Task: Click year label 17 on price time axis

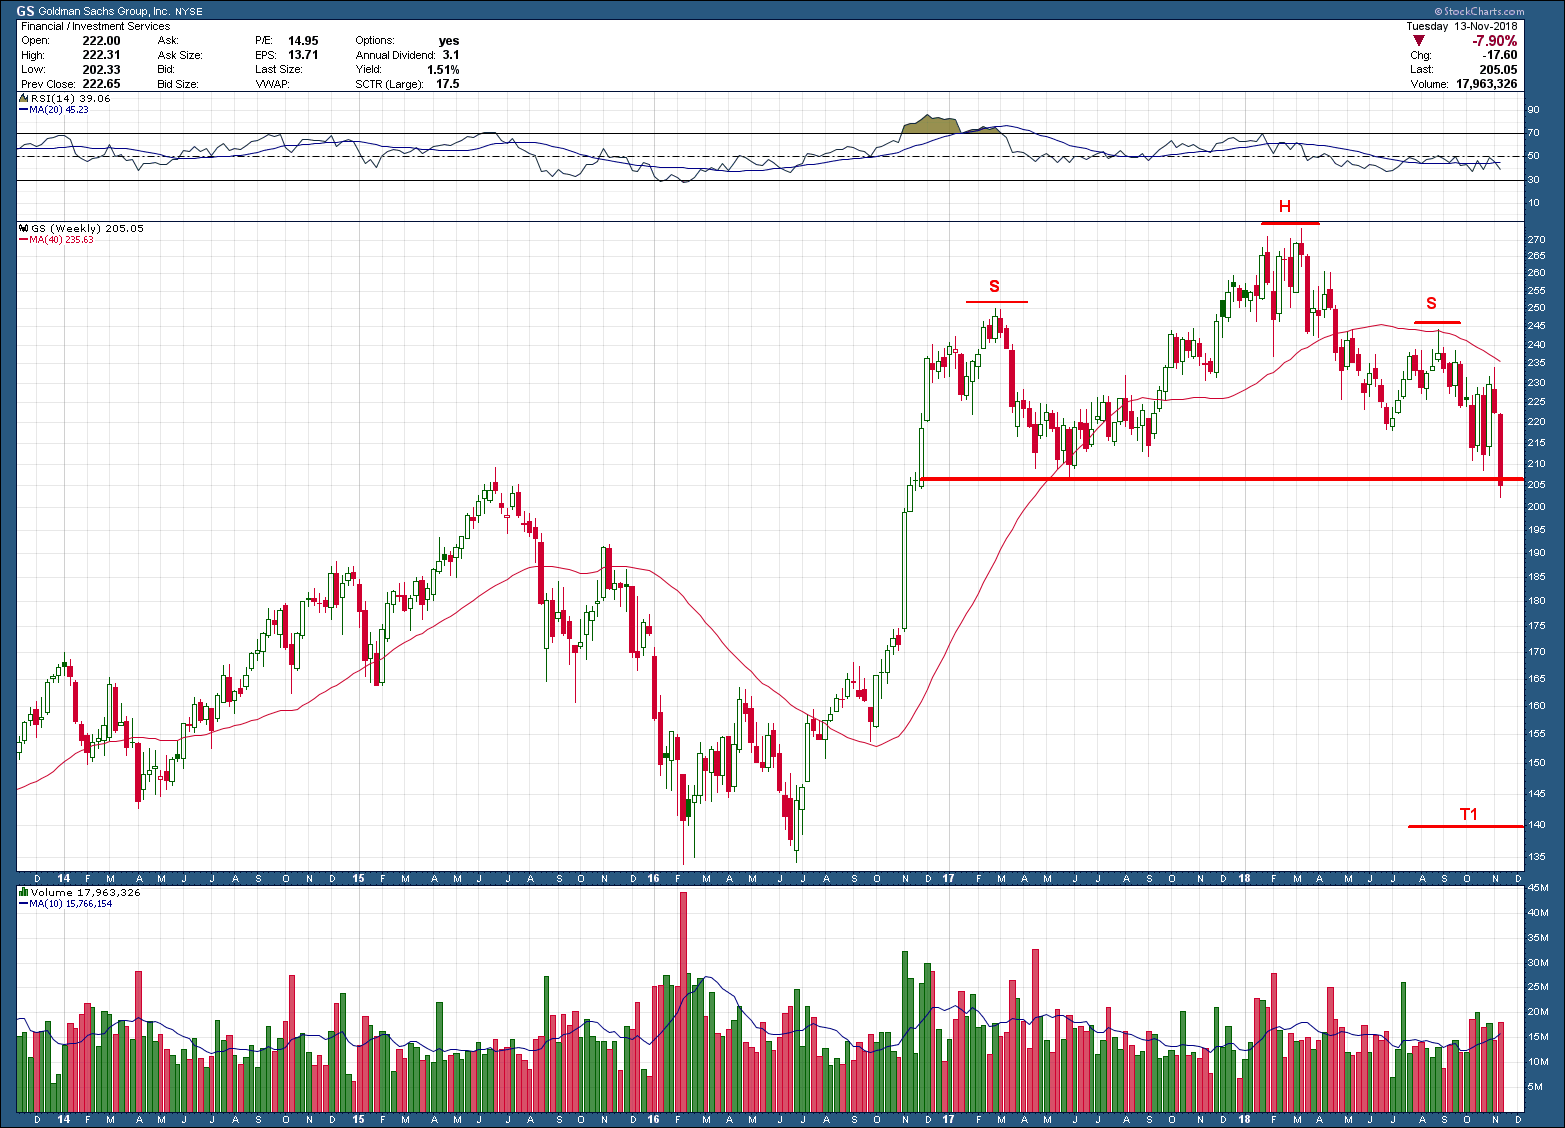Action: 948,879
